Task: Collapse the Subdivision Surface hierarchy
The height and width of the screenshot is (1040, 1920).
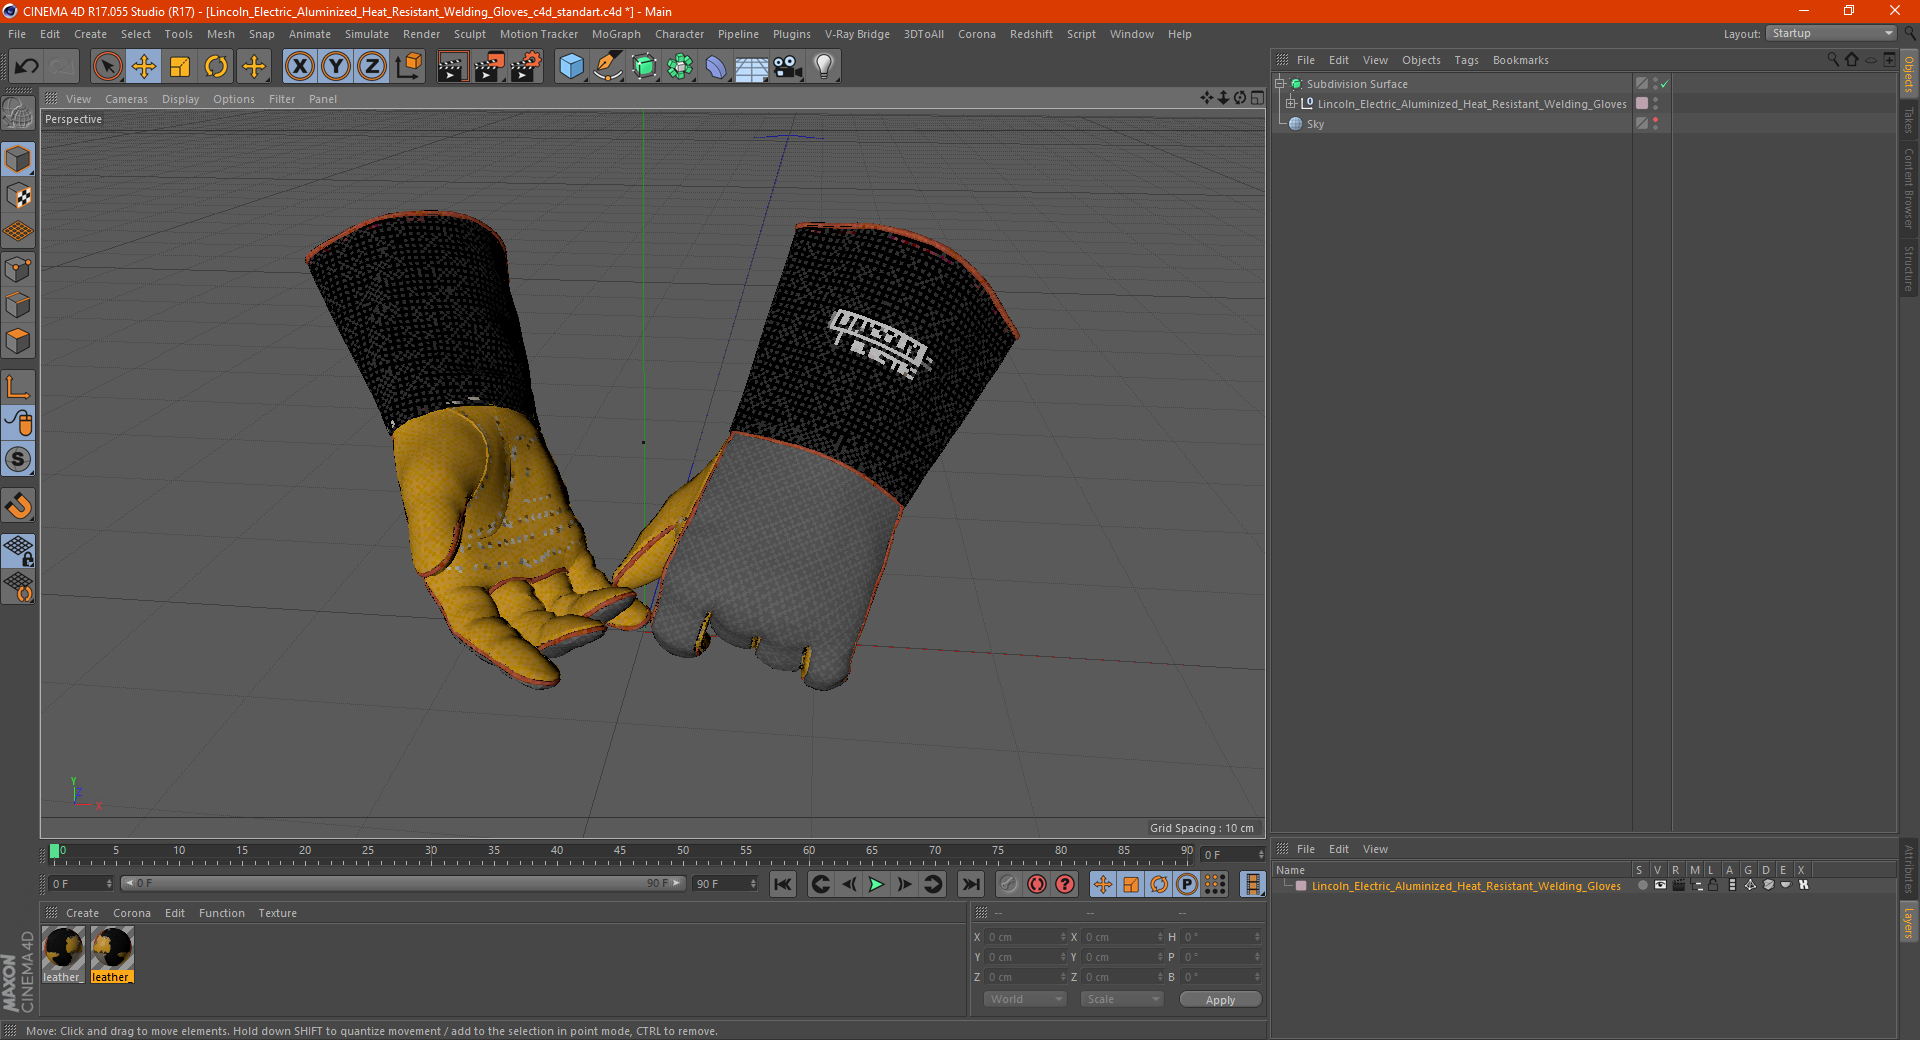Action: tap(1280, 84)
